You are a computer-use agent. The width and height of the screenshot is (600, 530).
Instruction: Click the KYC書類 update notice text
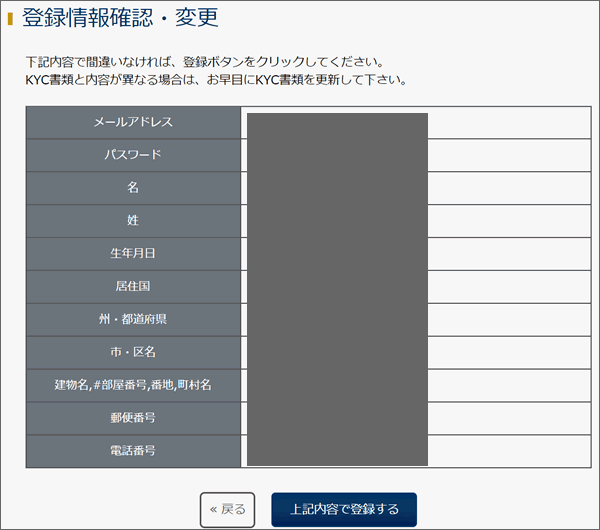click(216, 80)
